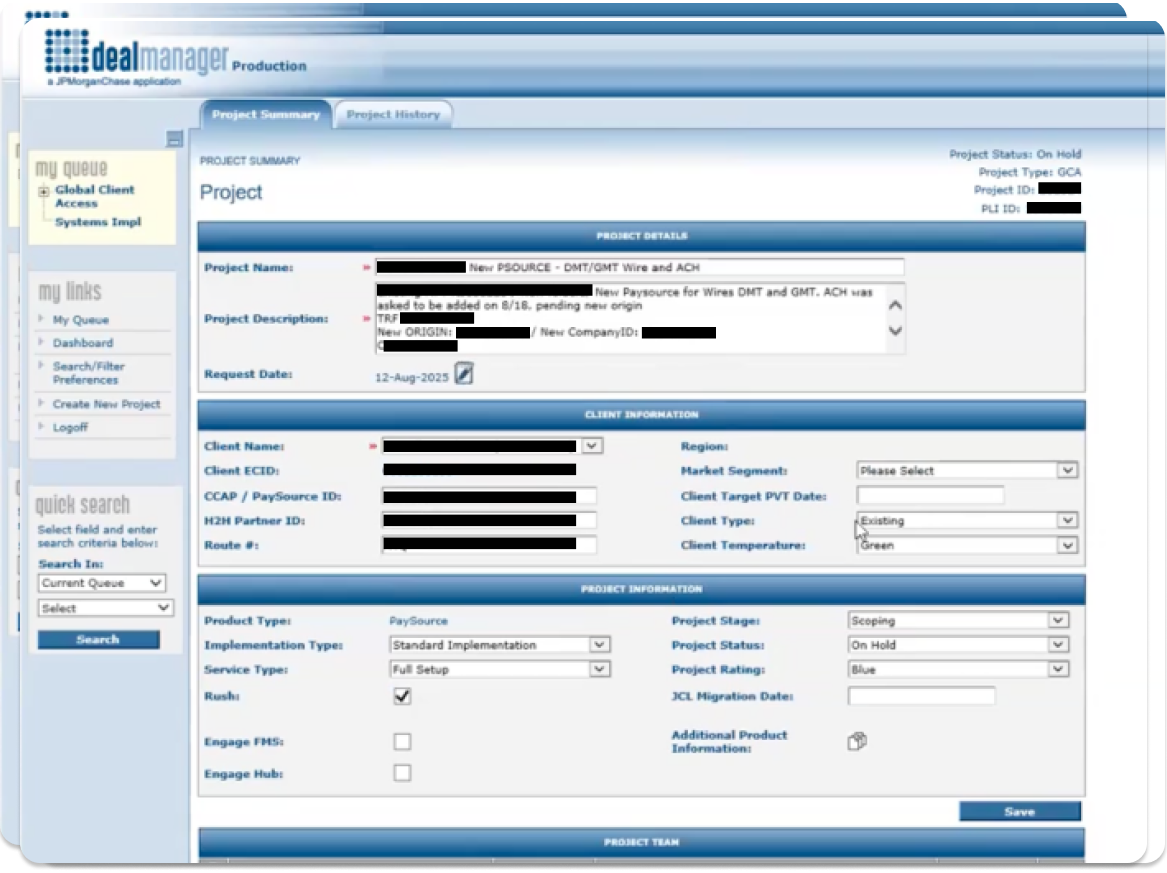This screenshot has width=1167, height=873.
Task: Click the Create New Project link
Action: click(x=106, y=404)
